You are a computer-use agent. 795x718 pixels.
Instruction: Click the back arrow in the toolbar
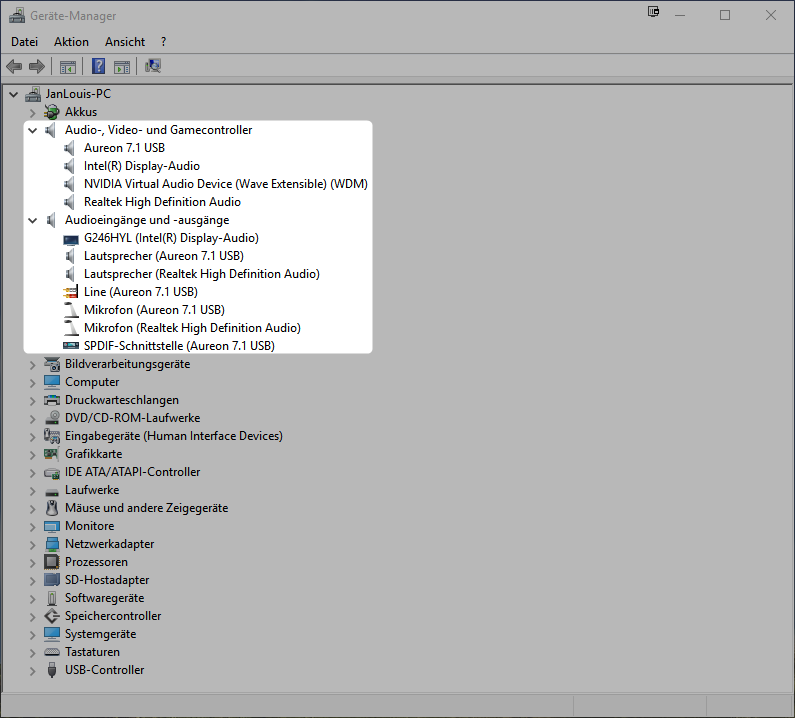click(14, 66)
